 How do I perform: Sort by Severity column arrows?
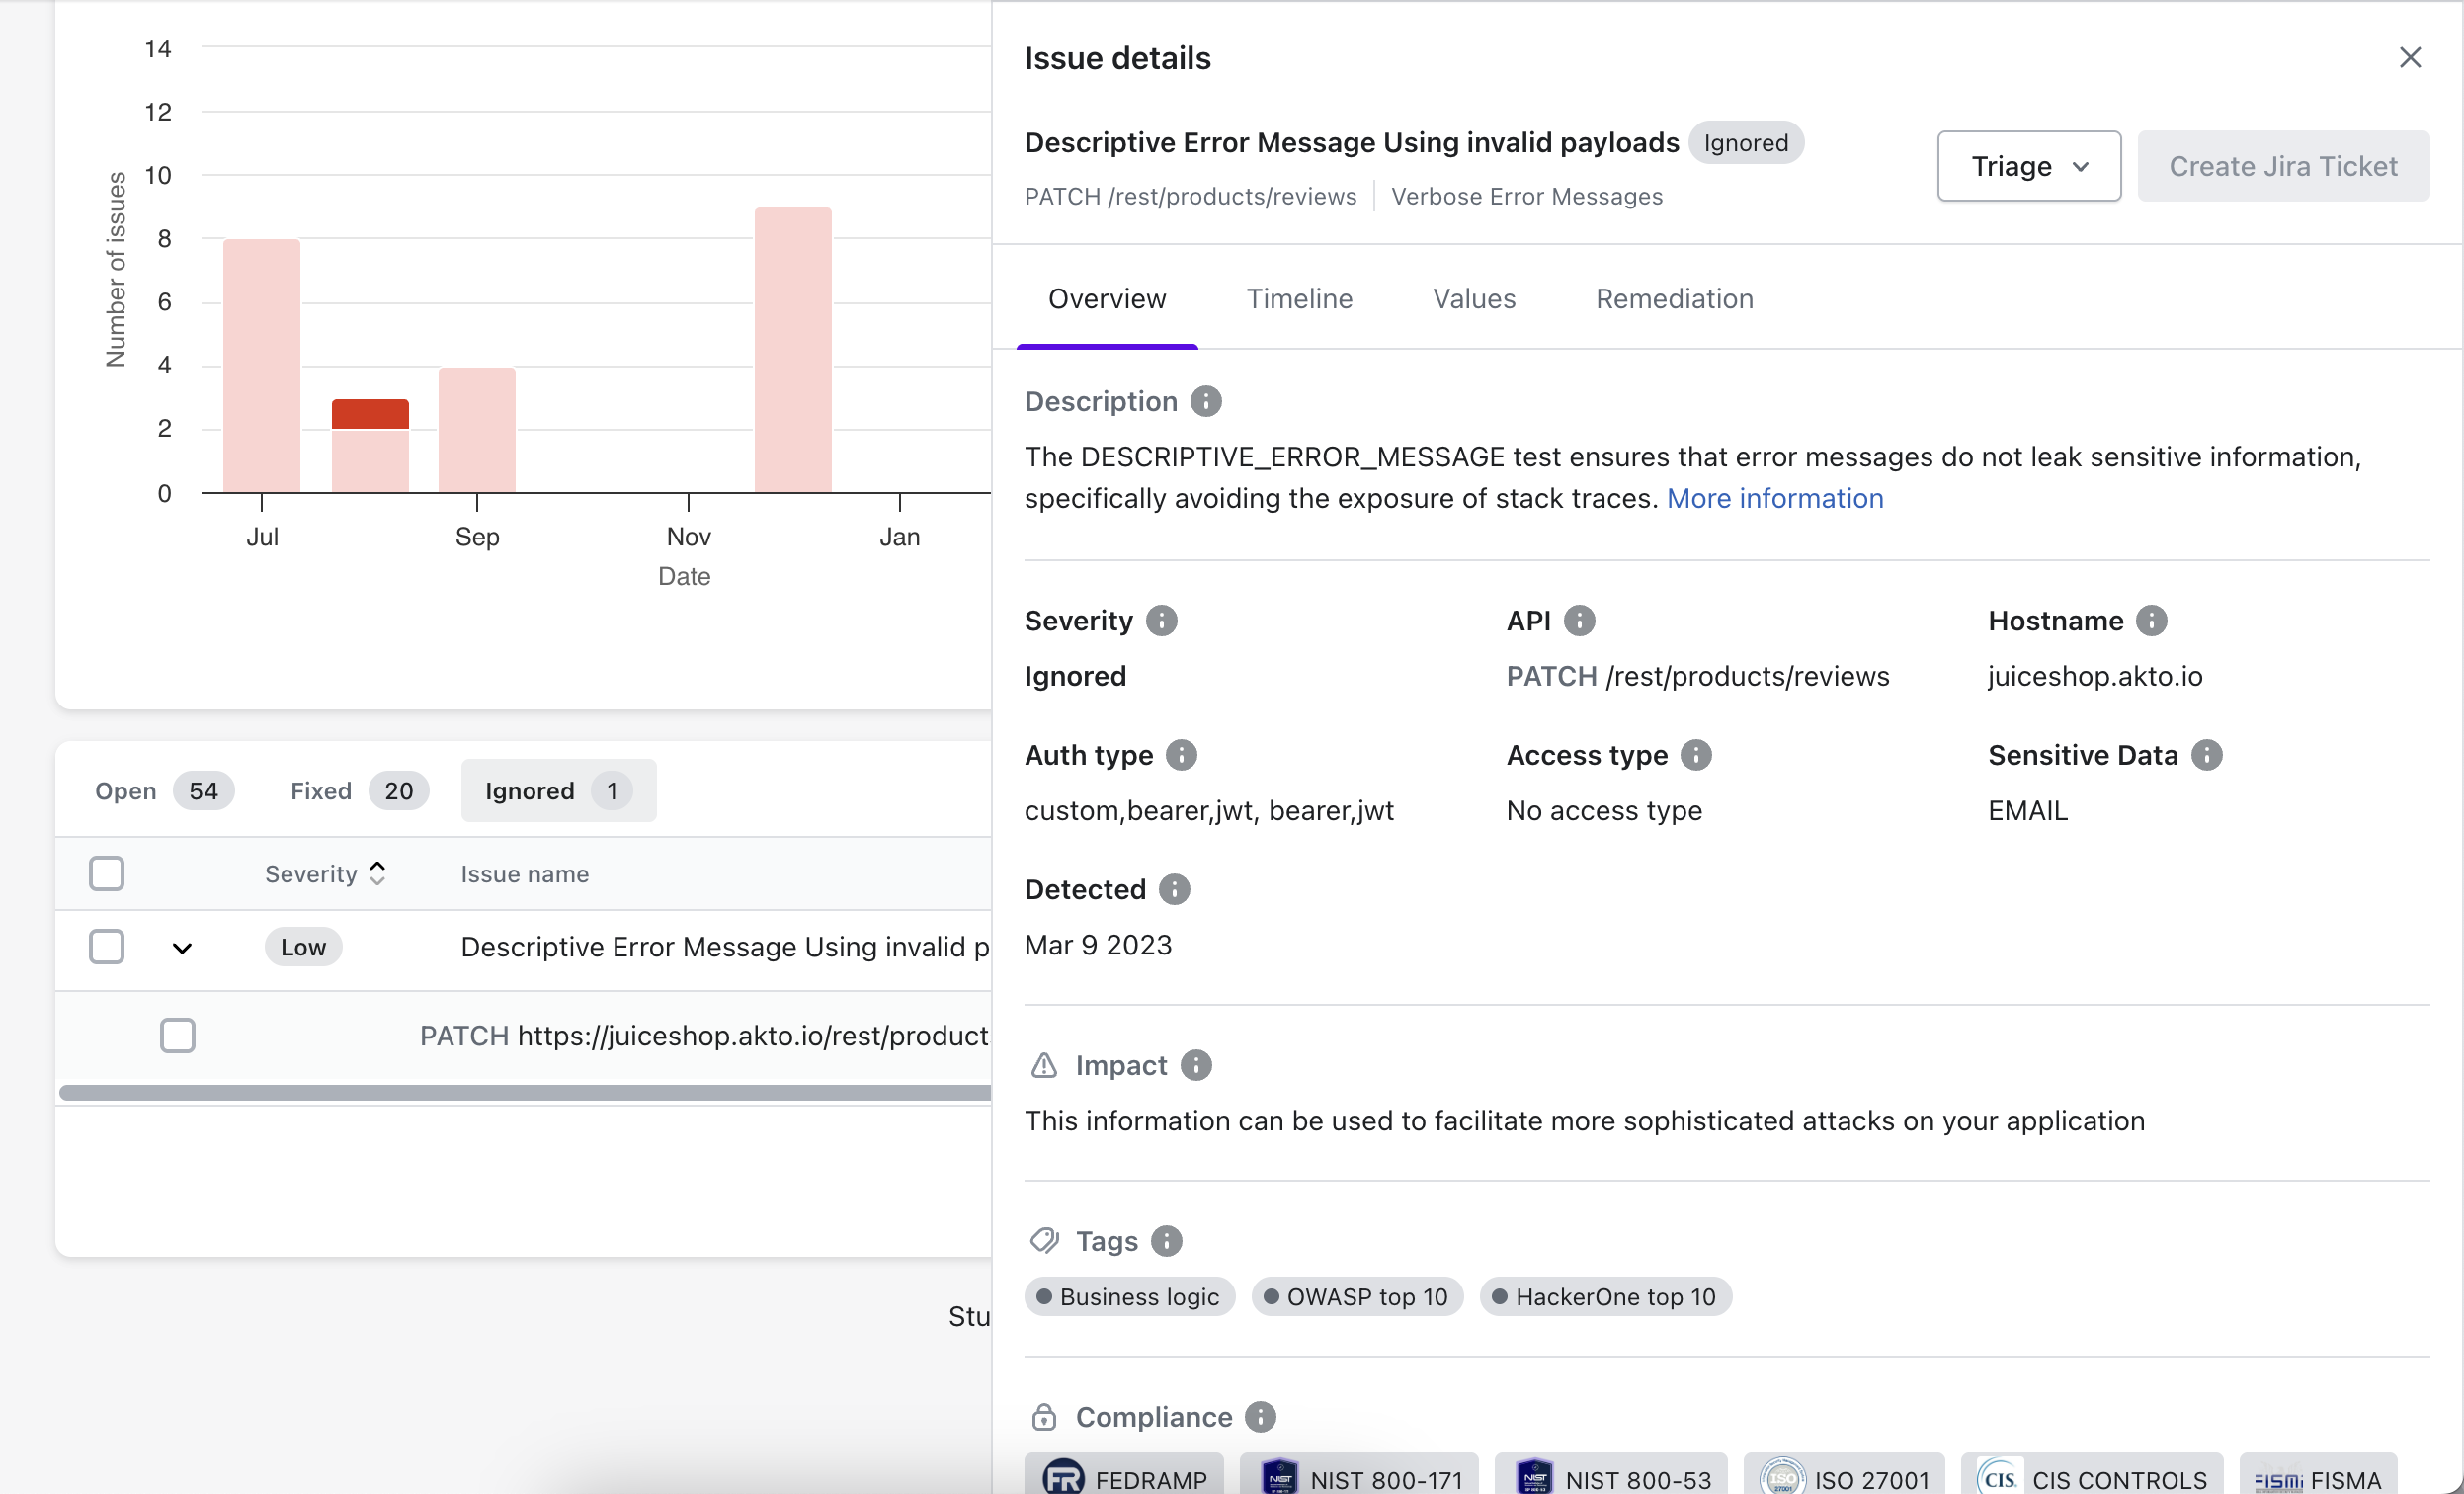[x=377, y=874]
